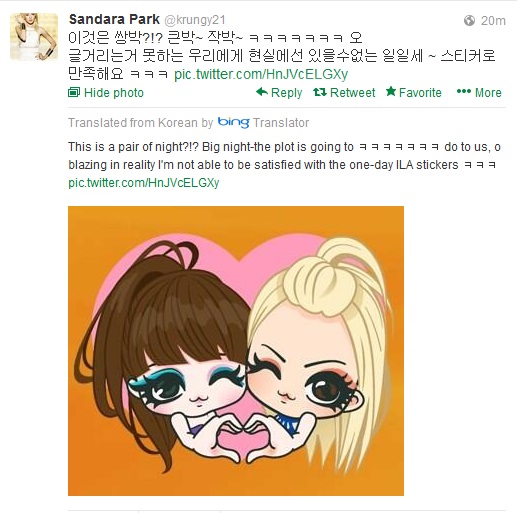Click the Favorite star icon
This screenshot has width=517, height=513.
coord(391,91)
